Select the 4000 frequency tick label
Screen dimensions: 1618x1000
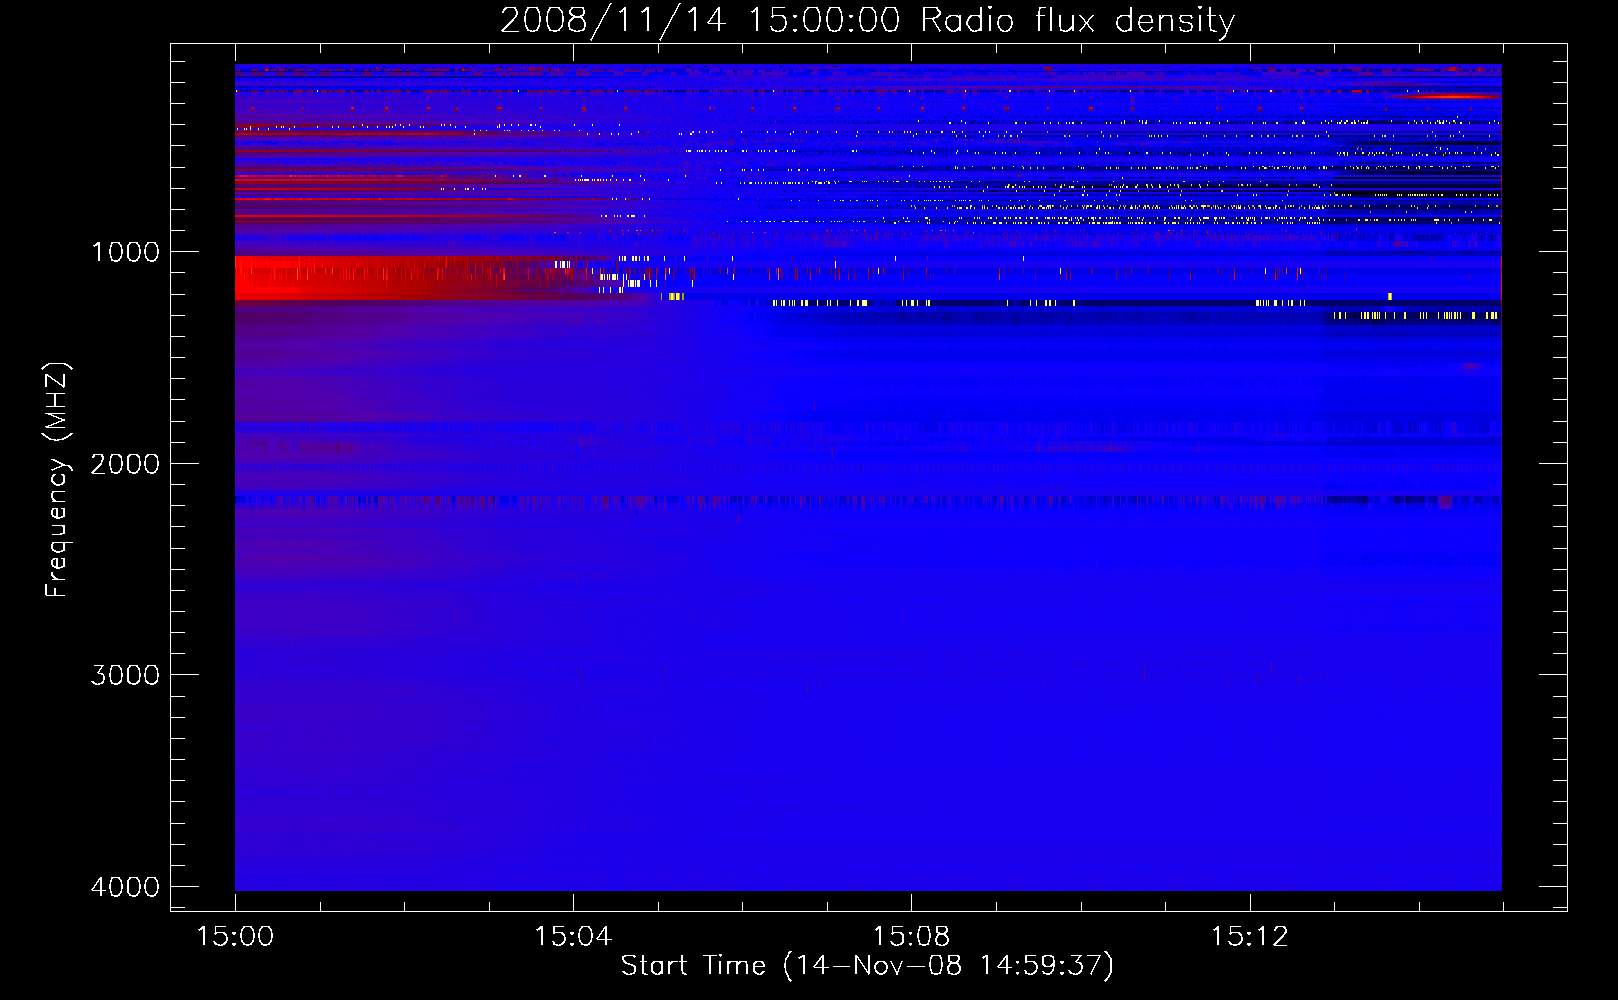125,887
